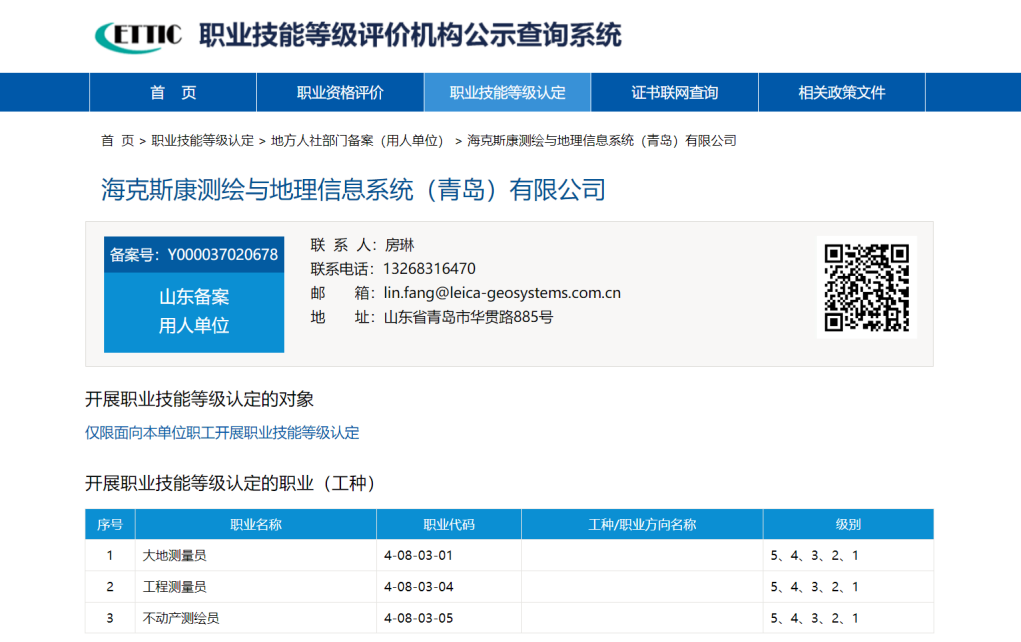Screen dimensions: 1021x642
Task: Click the 首页 breadcrumb link
Action: coord(117,141)
